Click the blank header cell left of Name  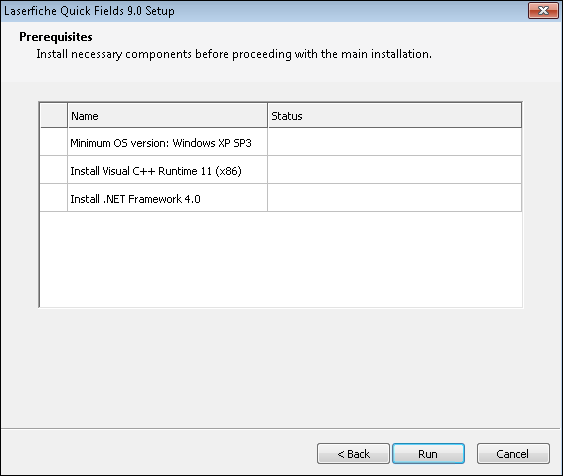click(54, 116)
